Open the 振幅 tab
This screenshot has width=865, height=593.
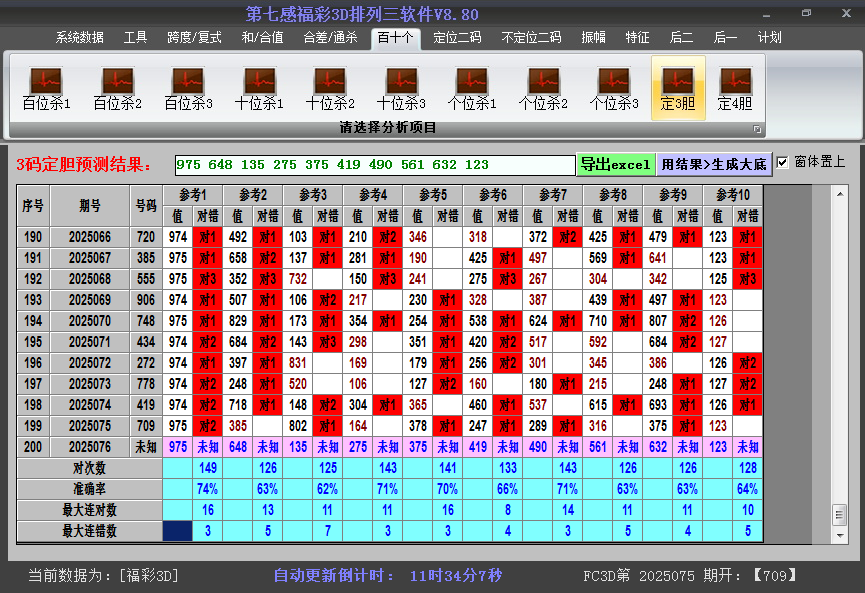(594, 38)
